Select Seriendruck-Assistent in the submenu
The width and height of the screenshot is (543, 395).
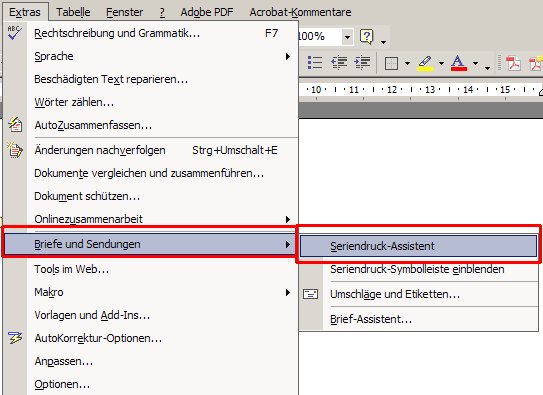point(418,246)
